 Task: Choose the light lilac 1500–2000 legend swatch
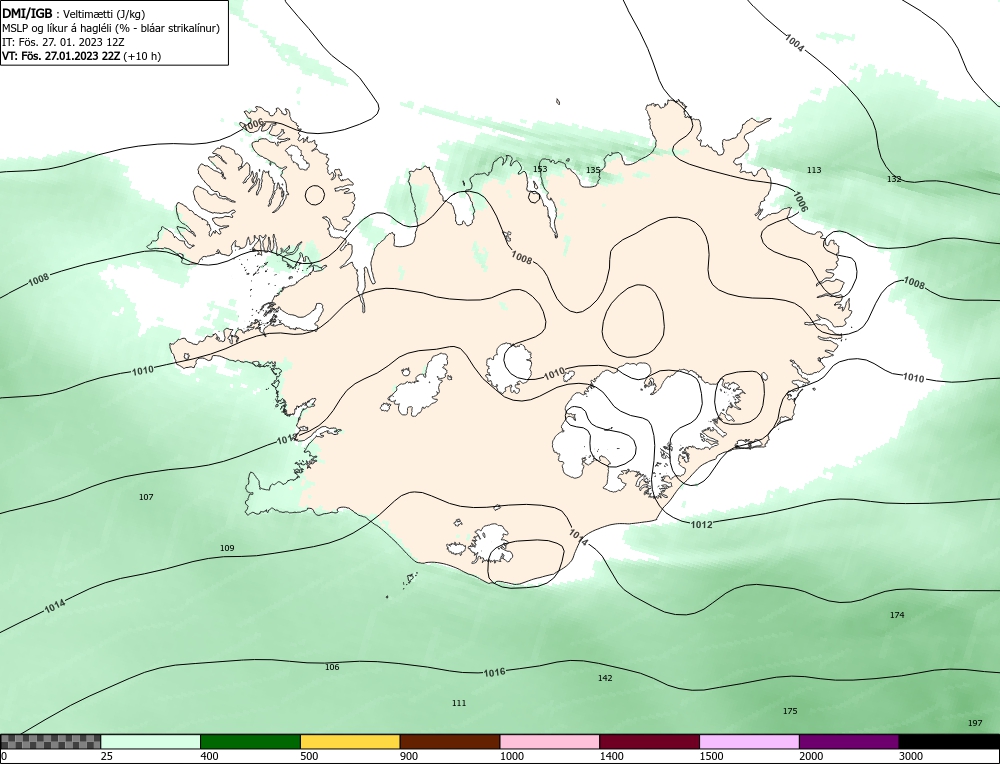(x=749, y=741)
